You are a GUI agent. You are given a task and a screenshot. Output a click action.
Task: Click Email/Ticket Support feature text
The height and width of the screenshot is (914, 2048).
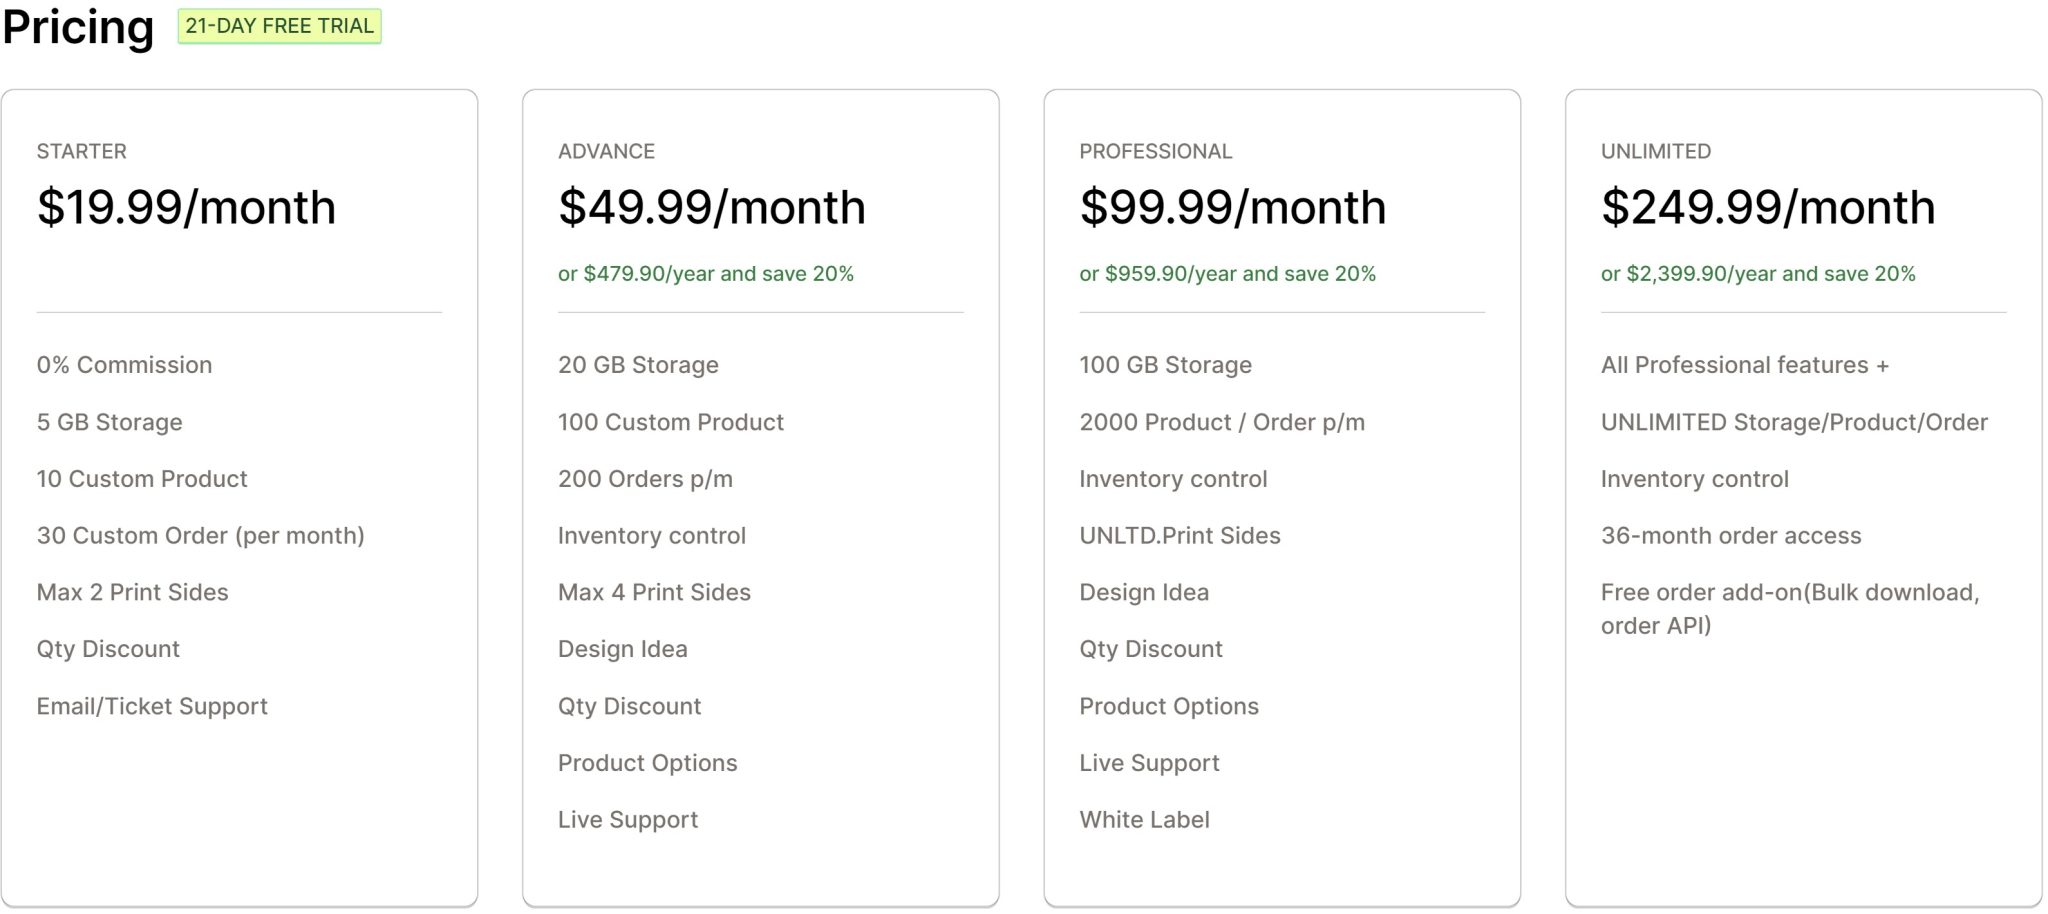(x=152, y=706)
